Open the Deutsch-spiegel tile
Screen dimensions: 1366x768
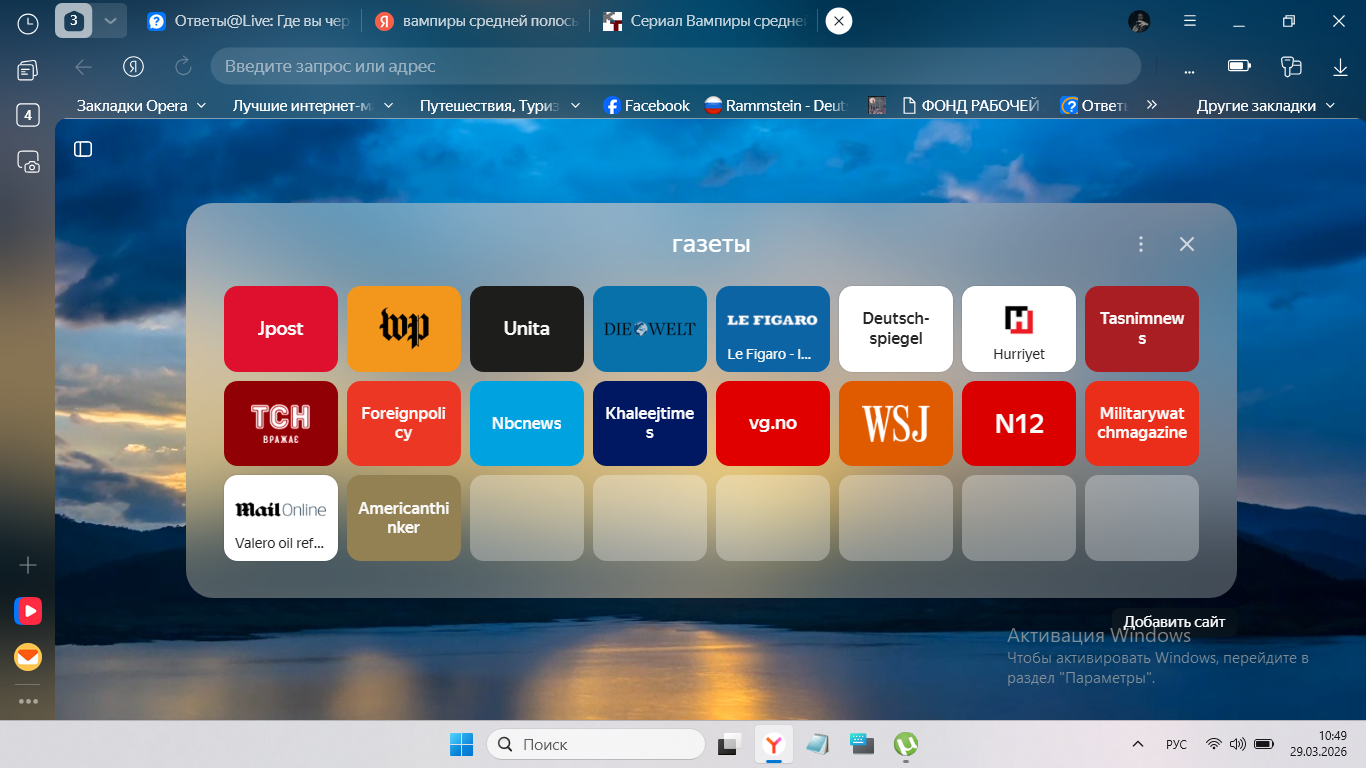pyautogui.click(x=896, y=329)
